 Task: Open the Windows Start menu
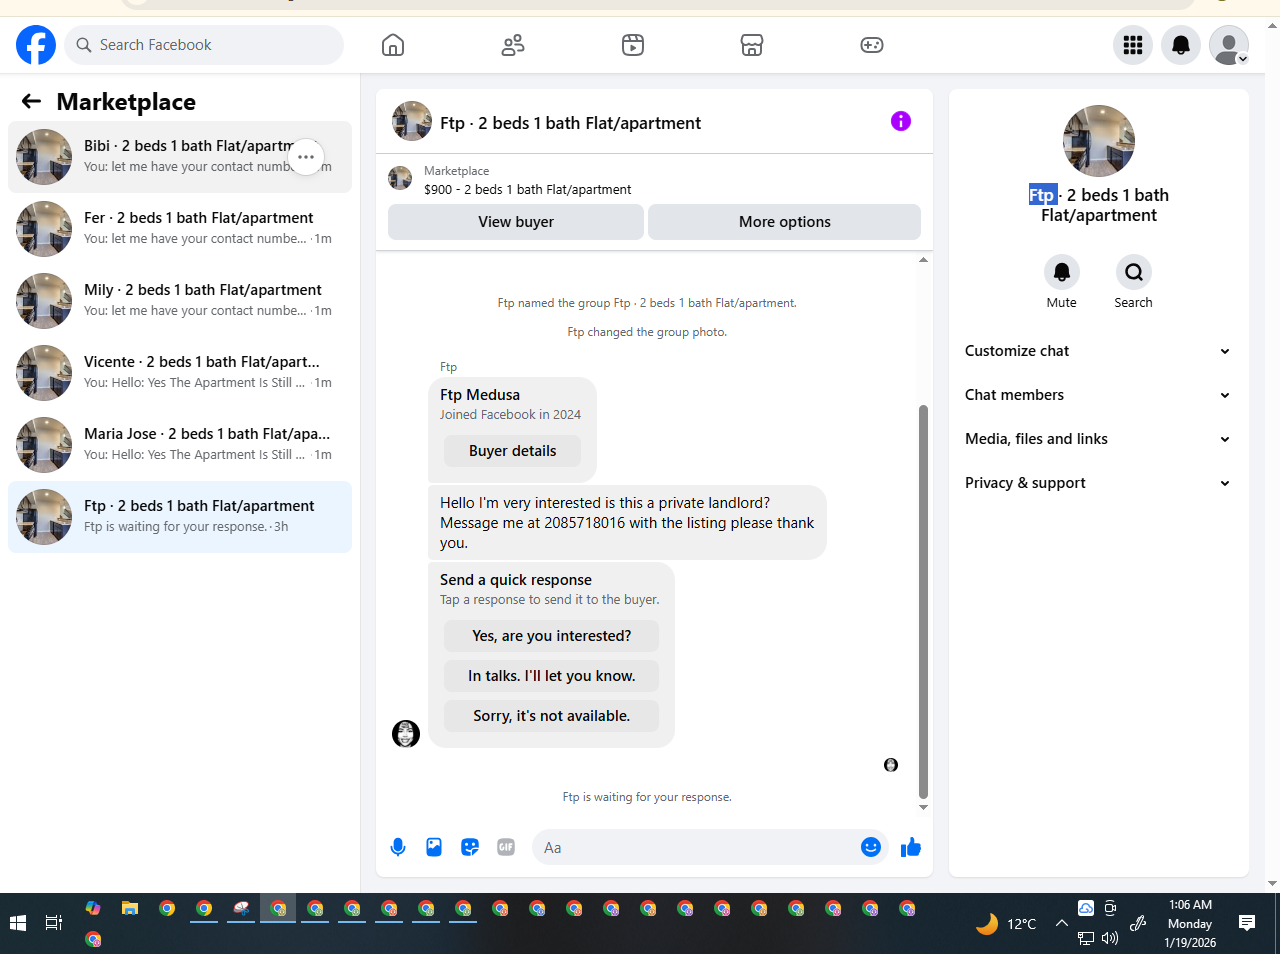tap(18, 923)
